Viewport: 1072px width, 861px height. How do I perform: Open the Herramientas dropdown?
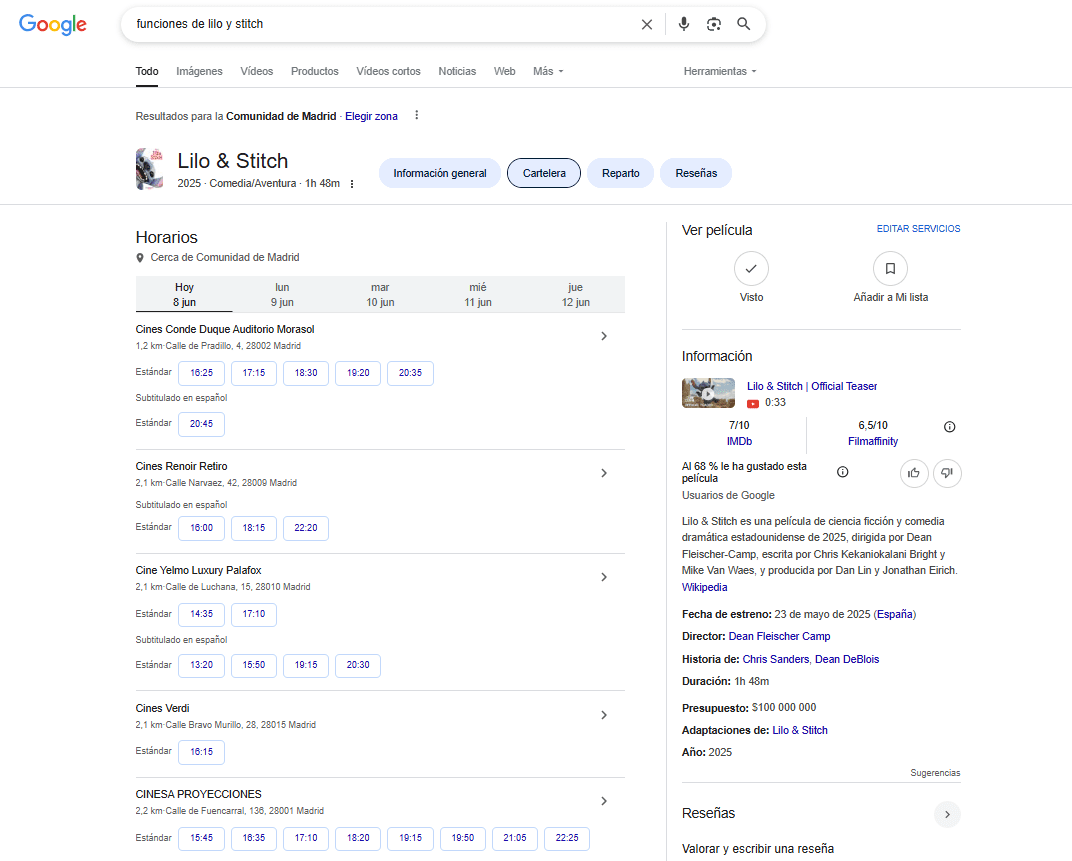[720, 71]
